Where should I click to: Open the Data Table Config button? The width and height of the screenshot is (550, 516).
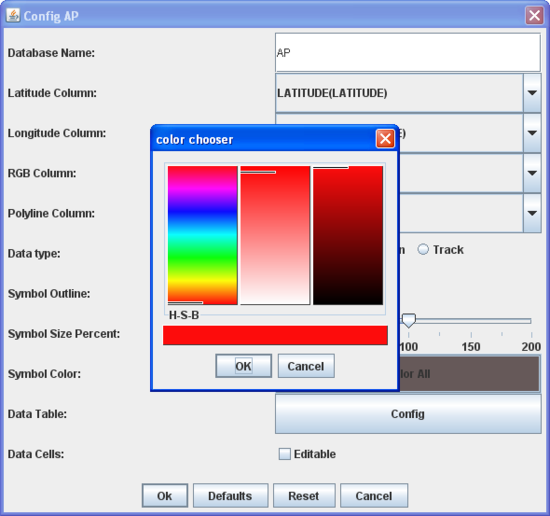408,414
